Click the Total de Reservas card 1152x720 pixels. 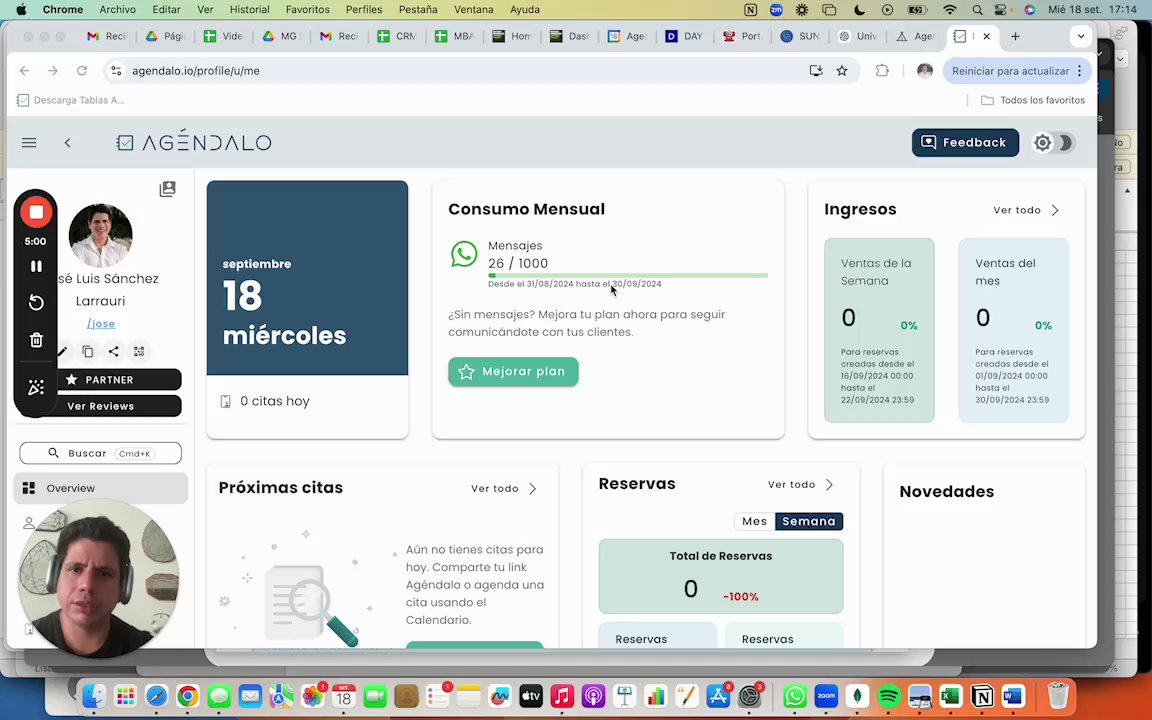coord(721,576)
